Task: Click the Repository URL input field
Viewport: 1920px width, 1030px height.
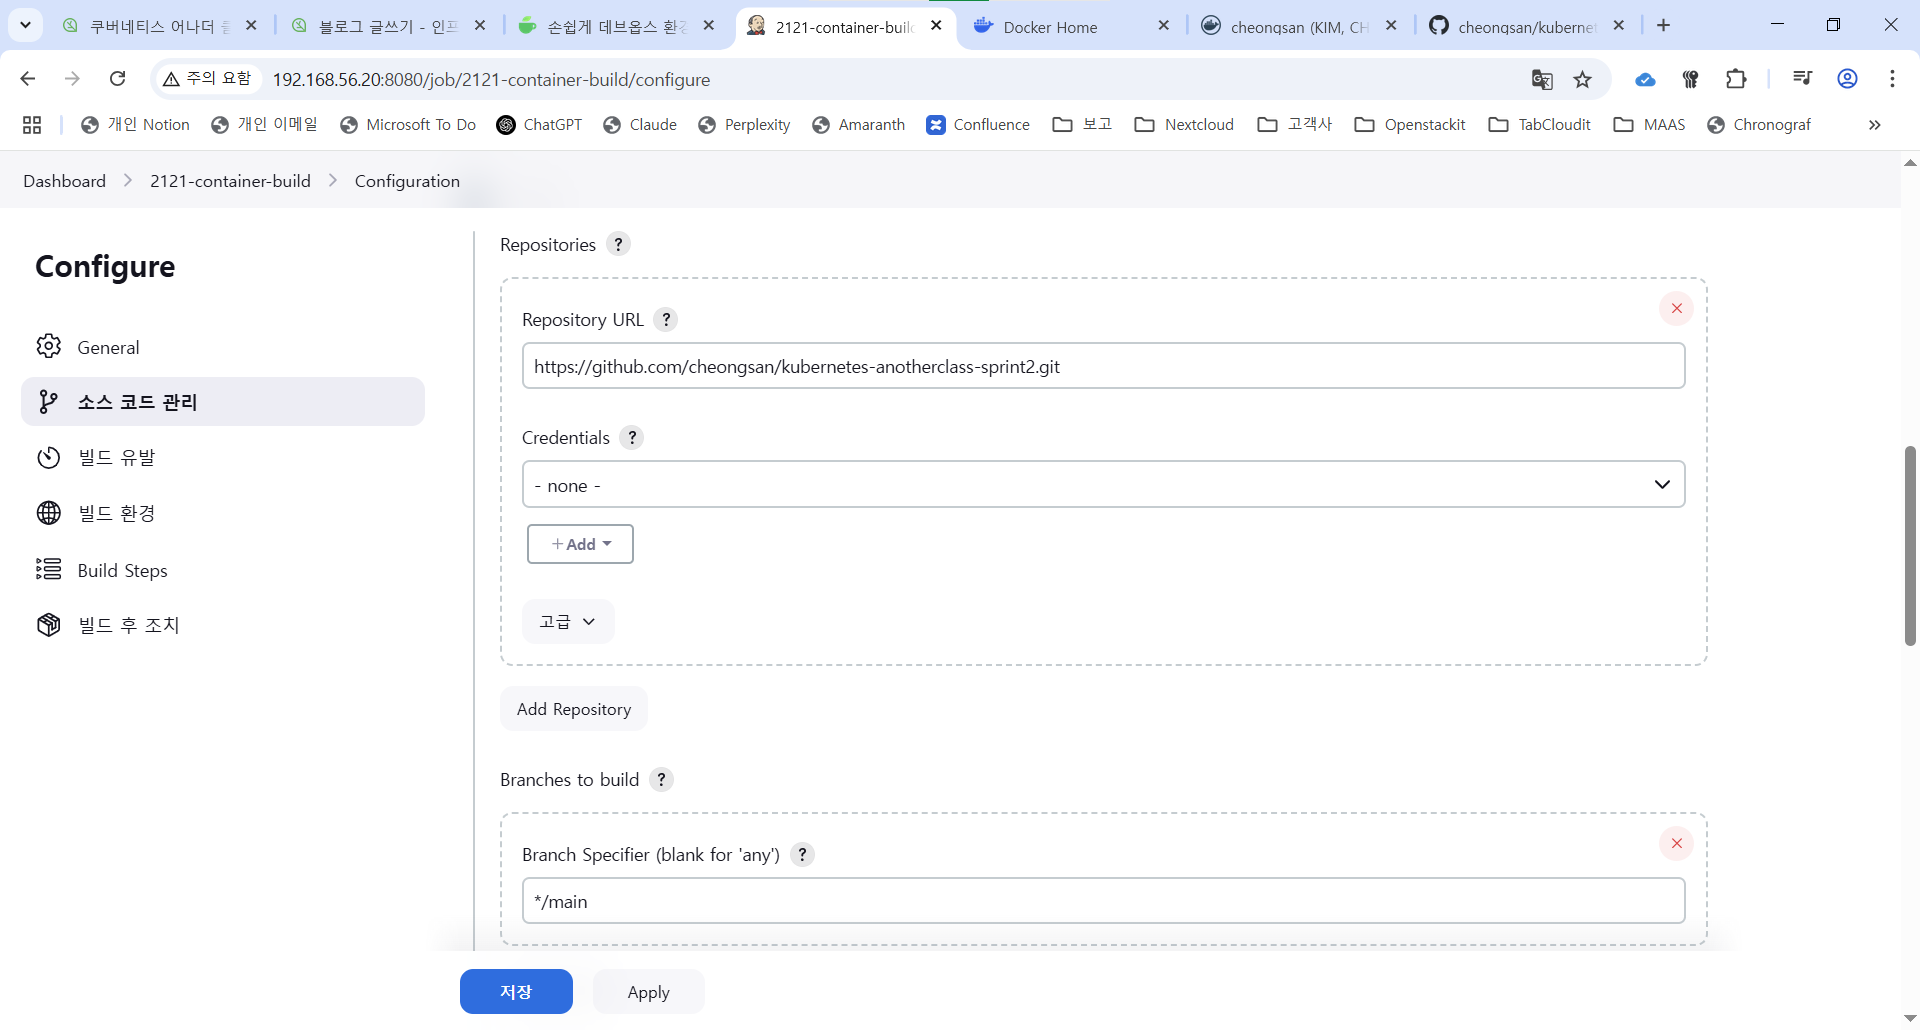Action: [x=1103, y=366]
